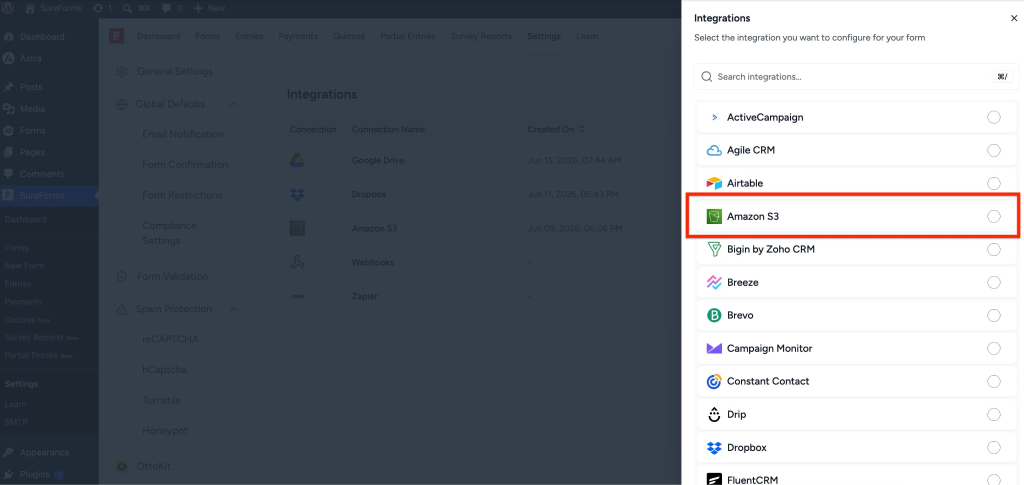Select the Agile CRM radio button
1024x485 pixels.
(x=993, y=150)
